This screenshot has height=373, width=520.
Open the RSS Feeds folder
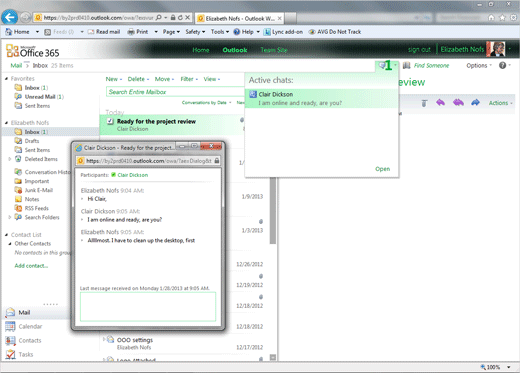click(37, 208)
